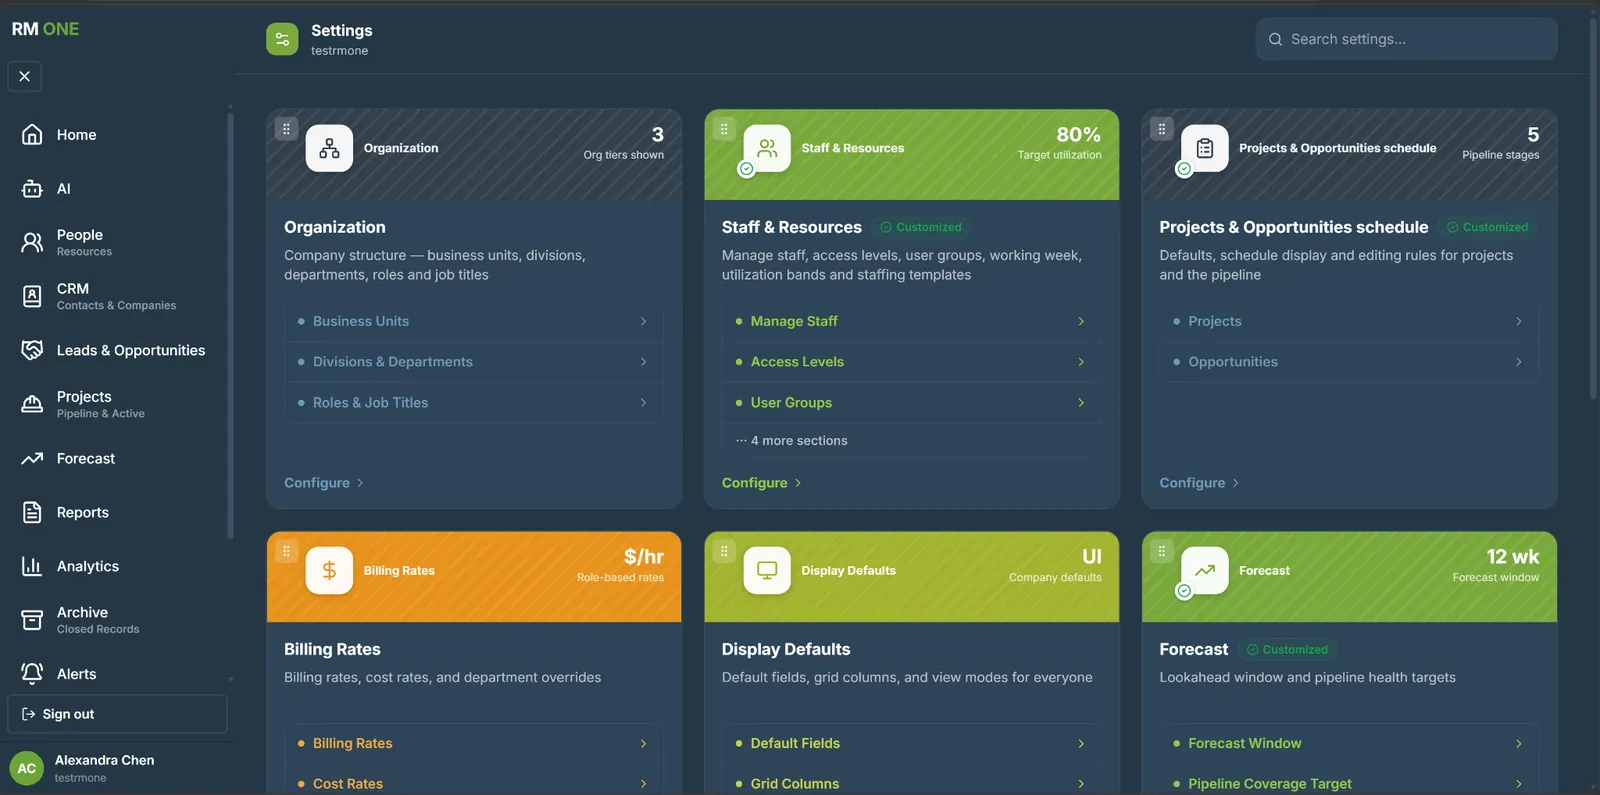The height and width of the screenshot is (795, 1600).
Task: Expand the Forecast Window row chevron
Action: (x=1519, y=743)
